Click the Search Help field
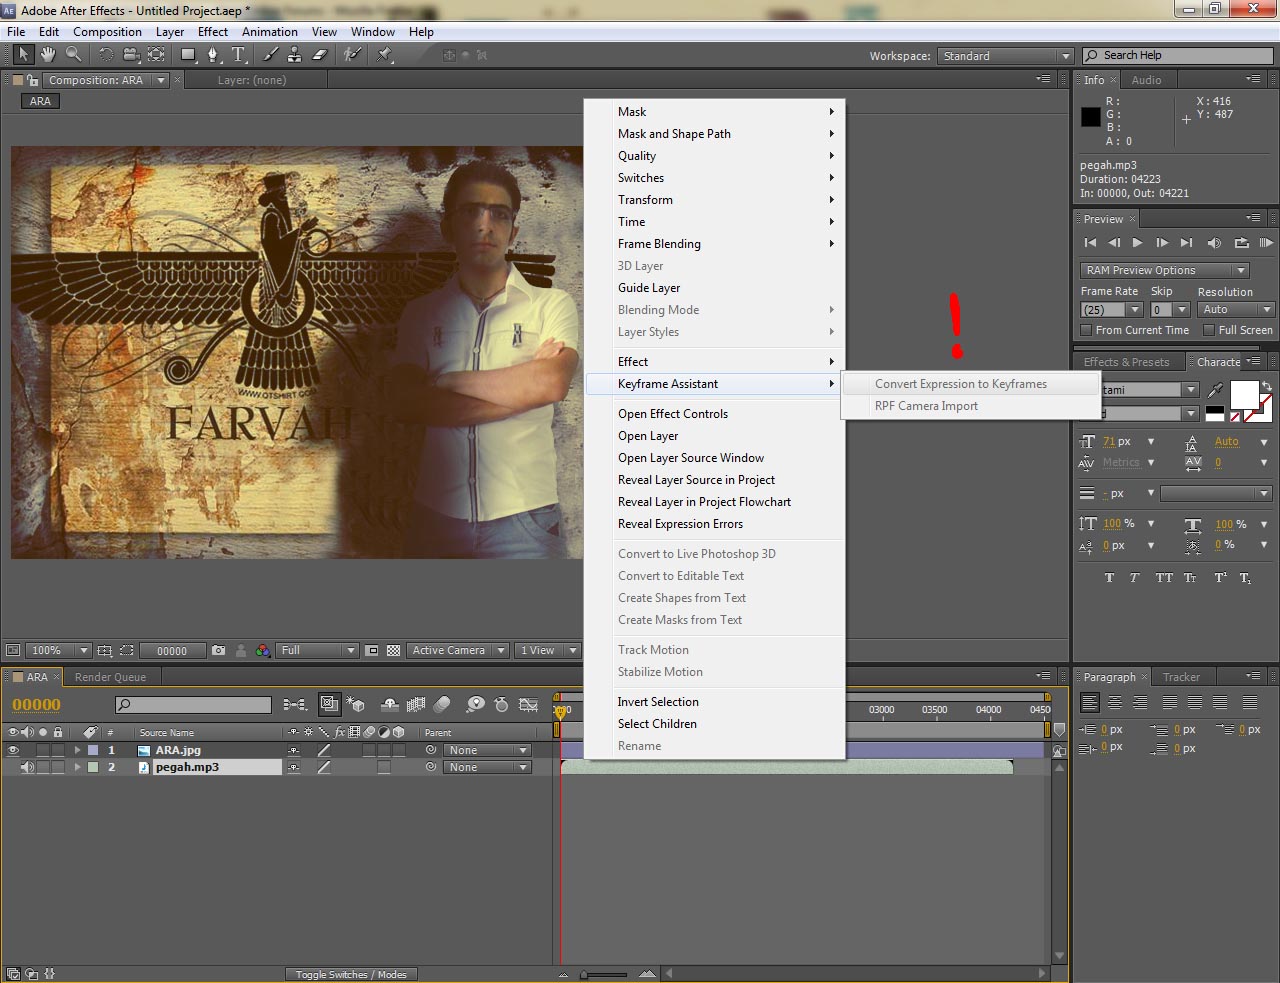The width and height of the screenshot is (1280, 983). [x=1177, y=55]
